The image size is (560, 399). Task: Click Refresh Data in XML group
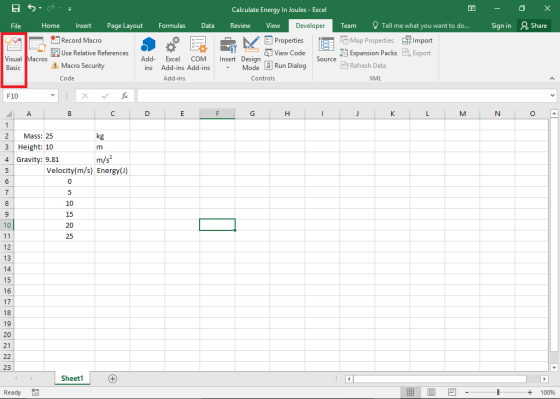[363, 65]
